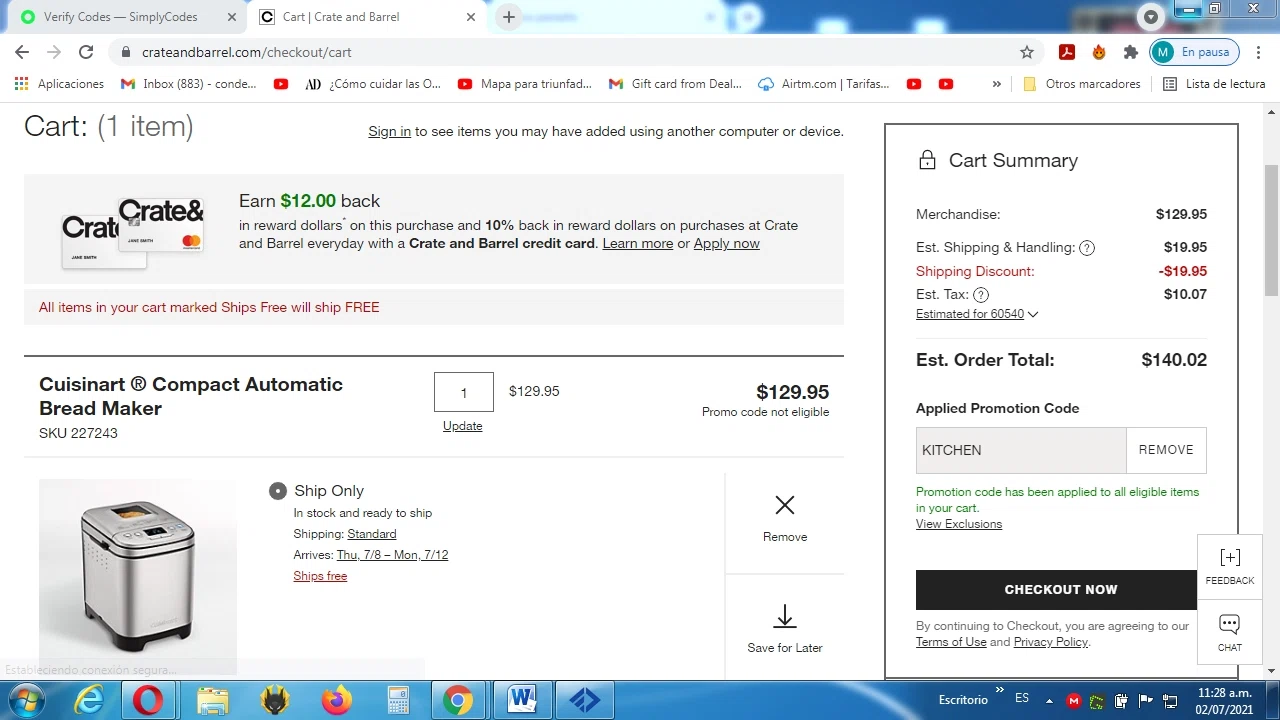Viewport: 1280px width, 720px height.
Task: Reload the Crate and Barrel cart page
Action: coord(86,52)
